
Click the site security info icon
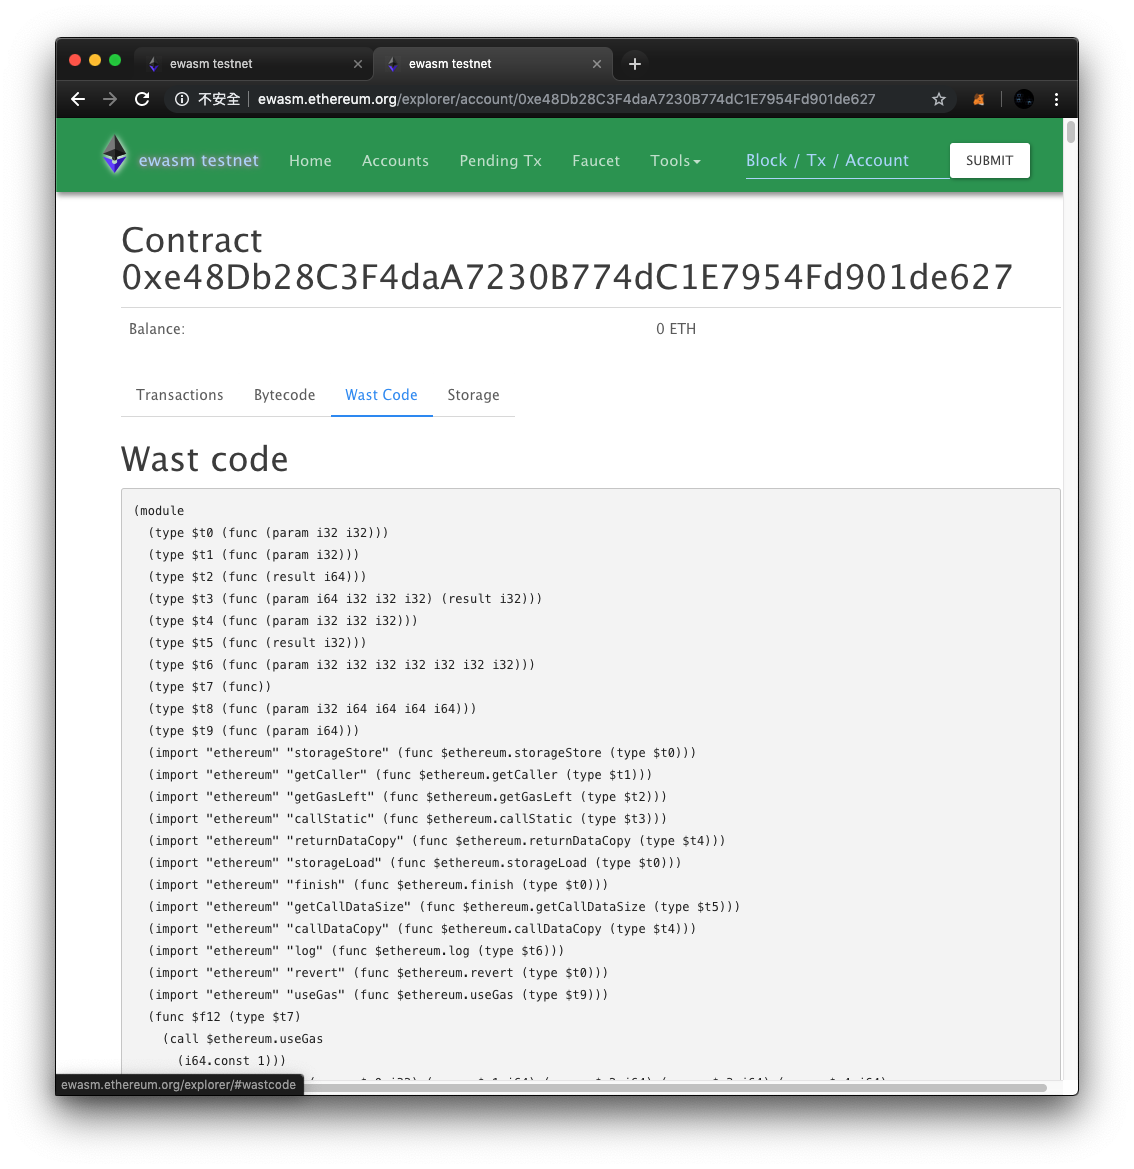[x=182, y=99]
